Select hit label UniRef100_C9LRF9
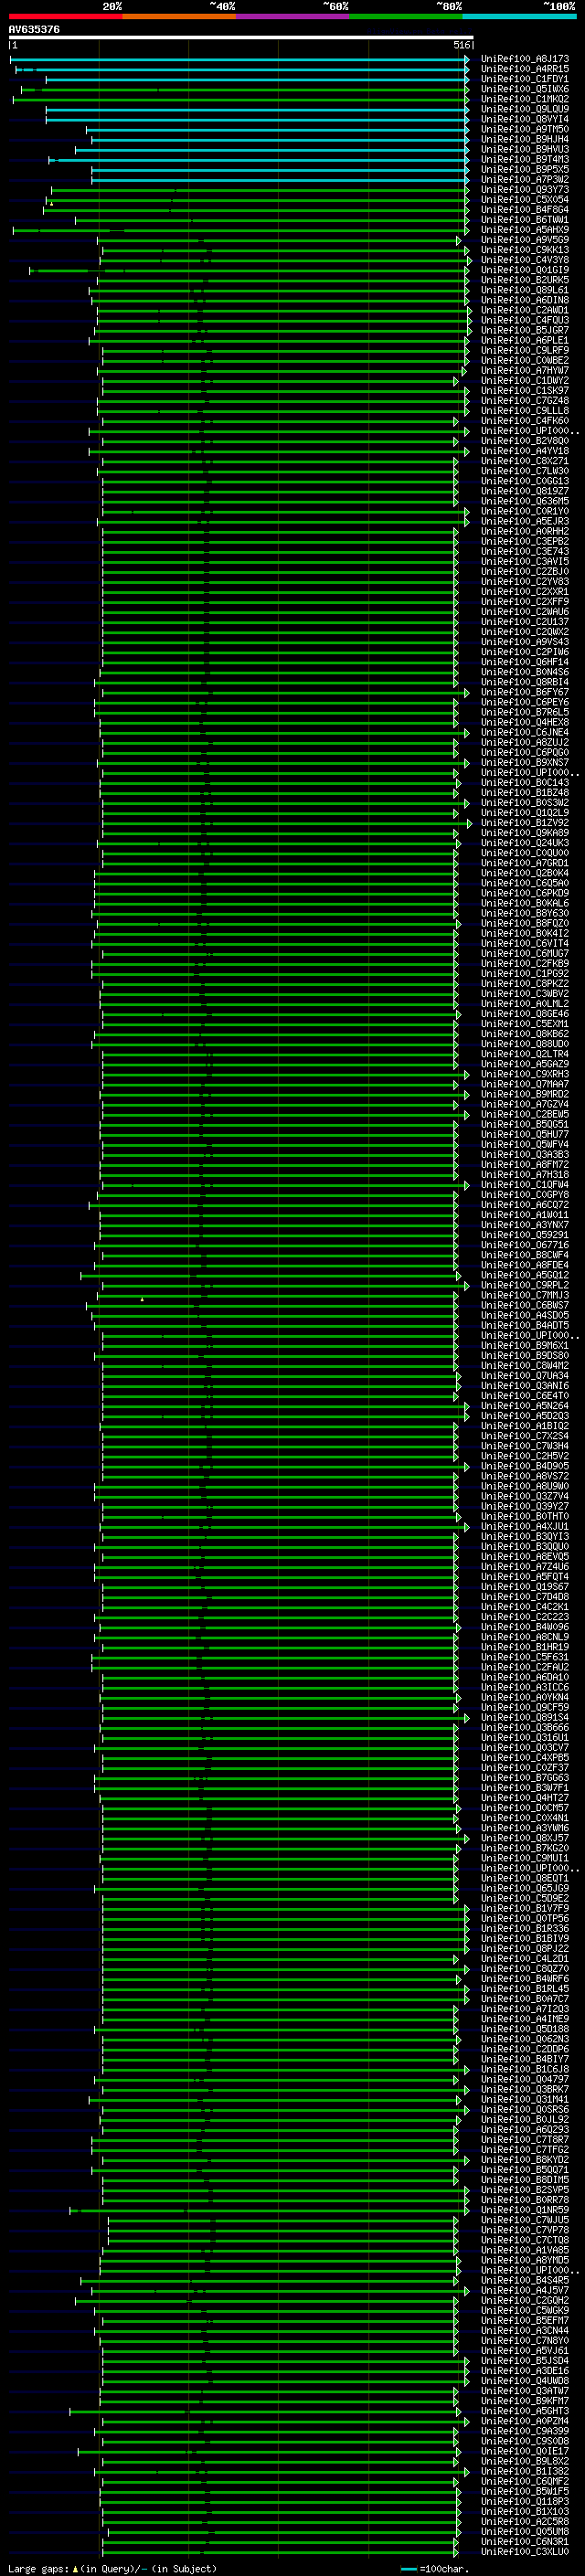585x2576 pixels. 525,350
